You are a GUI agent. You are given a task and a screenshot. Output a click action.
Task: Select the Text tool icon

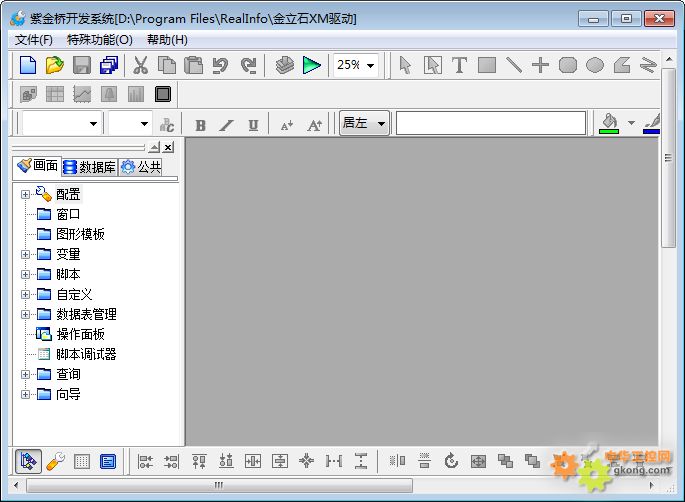point(459,65)
